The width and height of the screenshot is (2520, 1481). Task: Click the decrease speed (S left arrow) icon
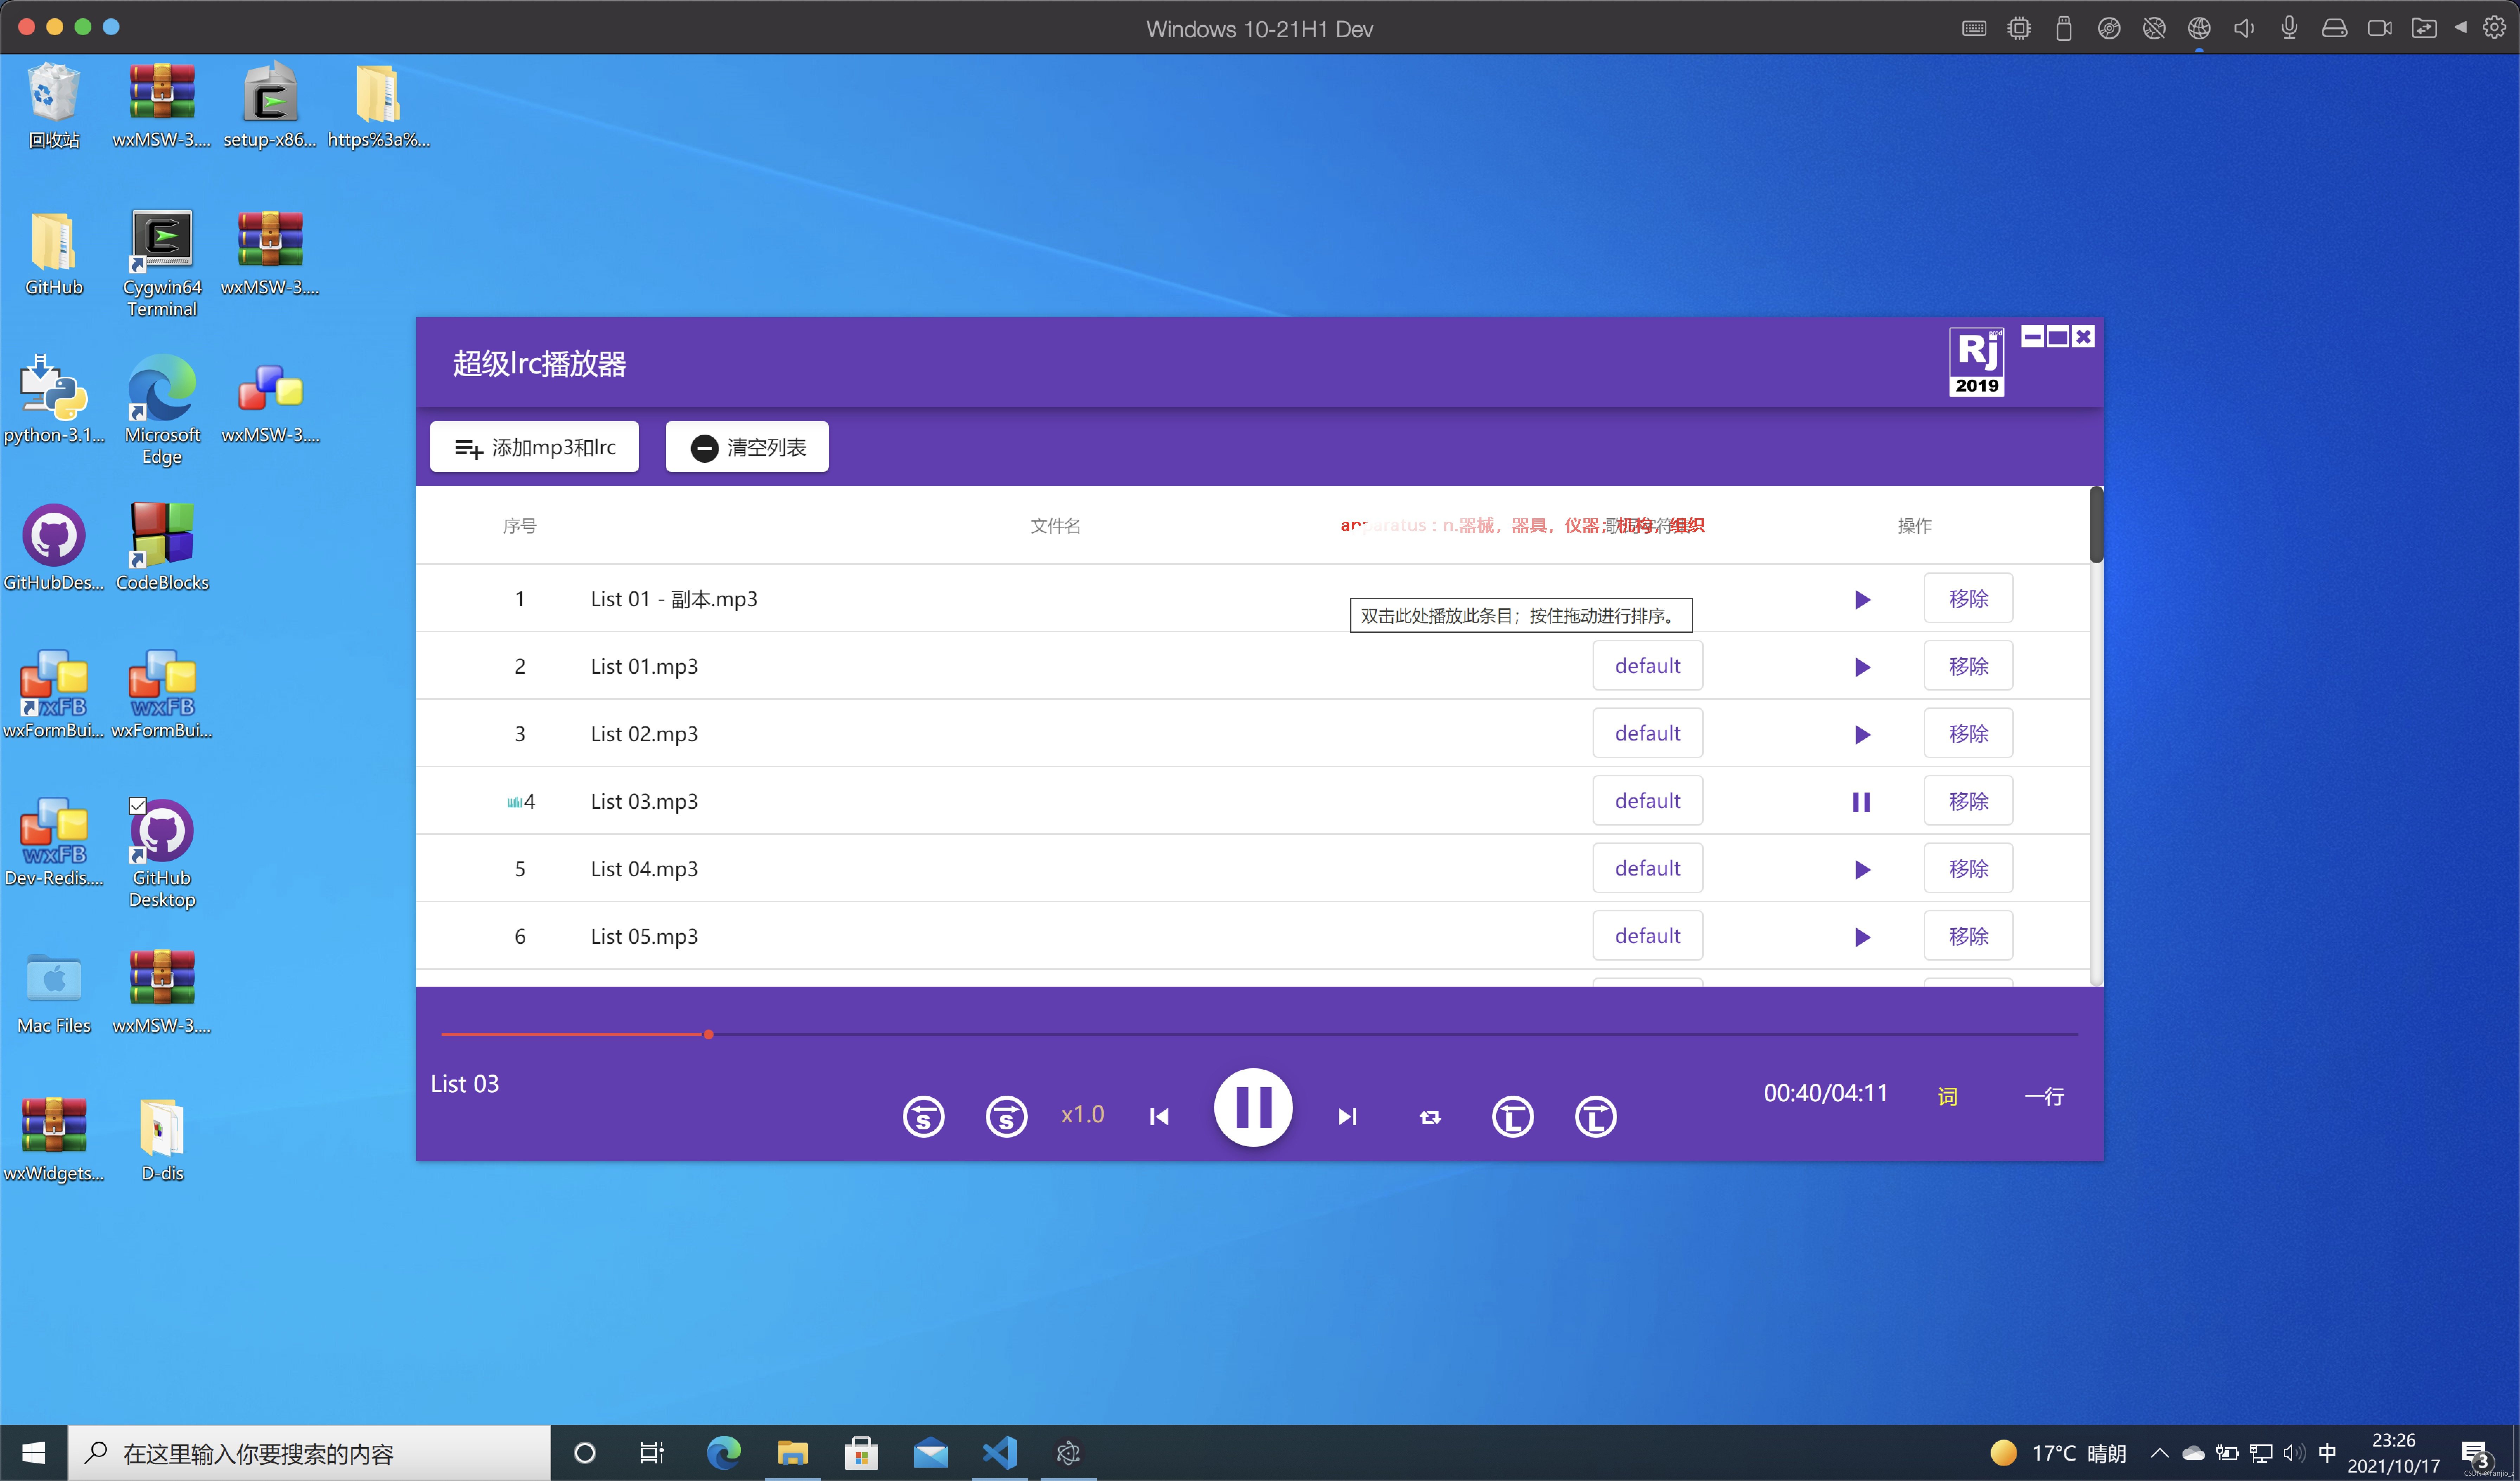pyautogui.click(x=923, y=1116)
